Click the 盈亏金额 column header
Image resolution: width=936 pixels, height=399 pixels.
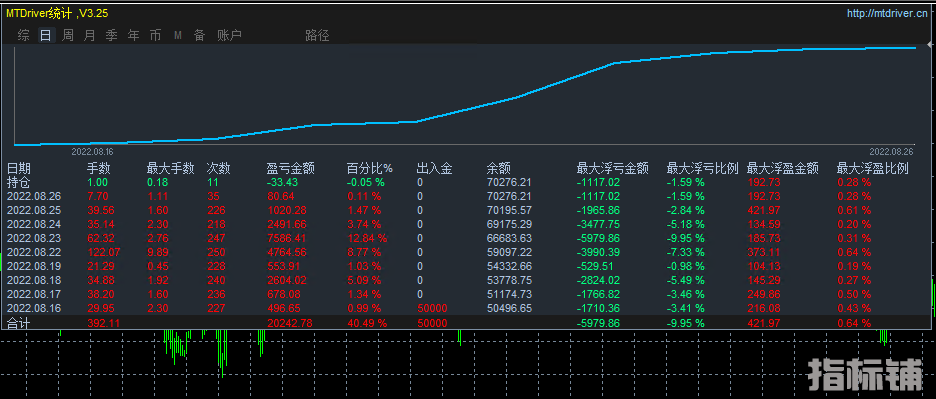coord(291,169)
